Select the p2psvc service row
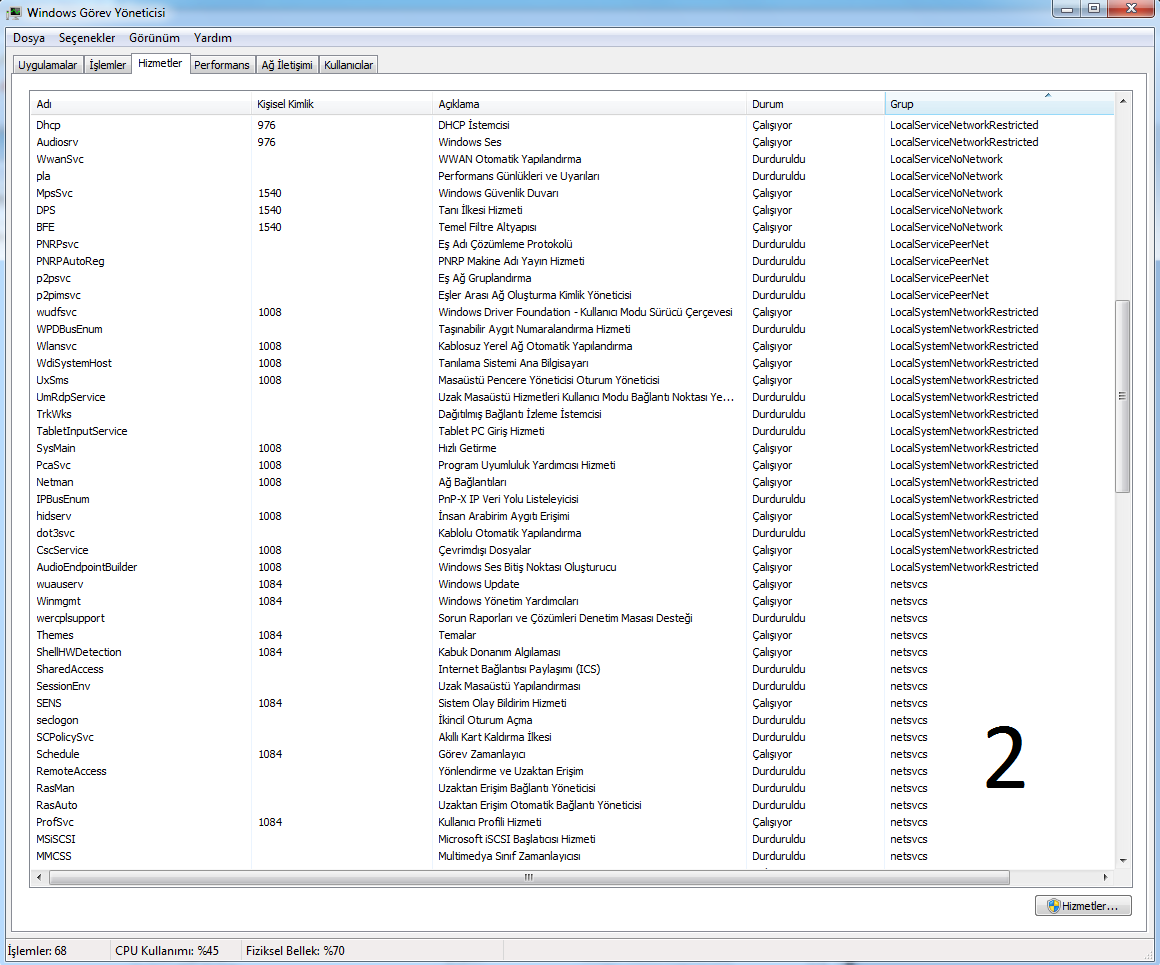1160x965 pixels. 572,278
